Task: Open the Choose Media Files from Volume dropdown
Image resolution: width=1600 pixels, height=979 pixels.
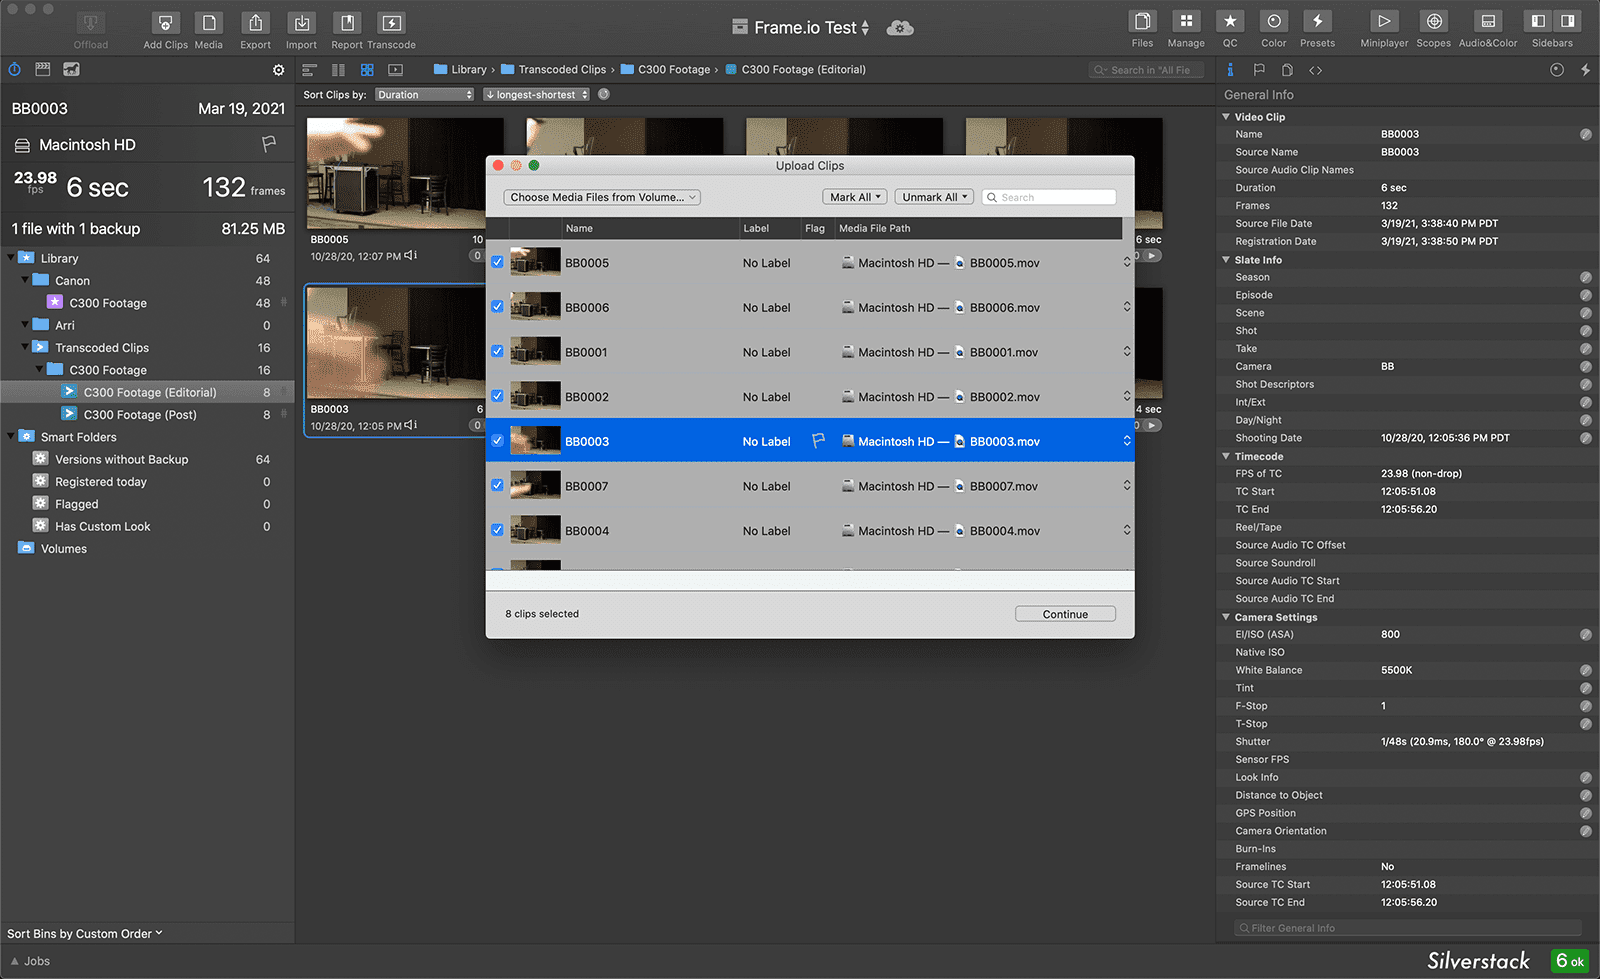Action: (x=602, y=197)
